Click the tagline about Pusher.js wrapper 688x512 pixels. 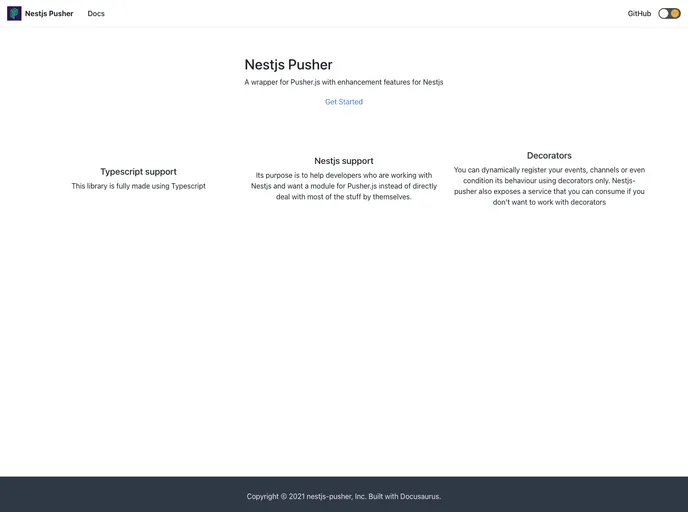[344, 82]
